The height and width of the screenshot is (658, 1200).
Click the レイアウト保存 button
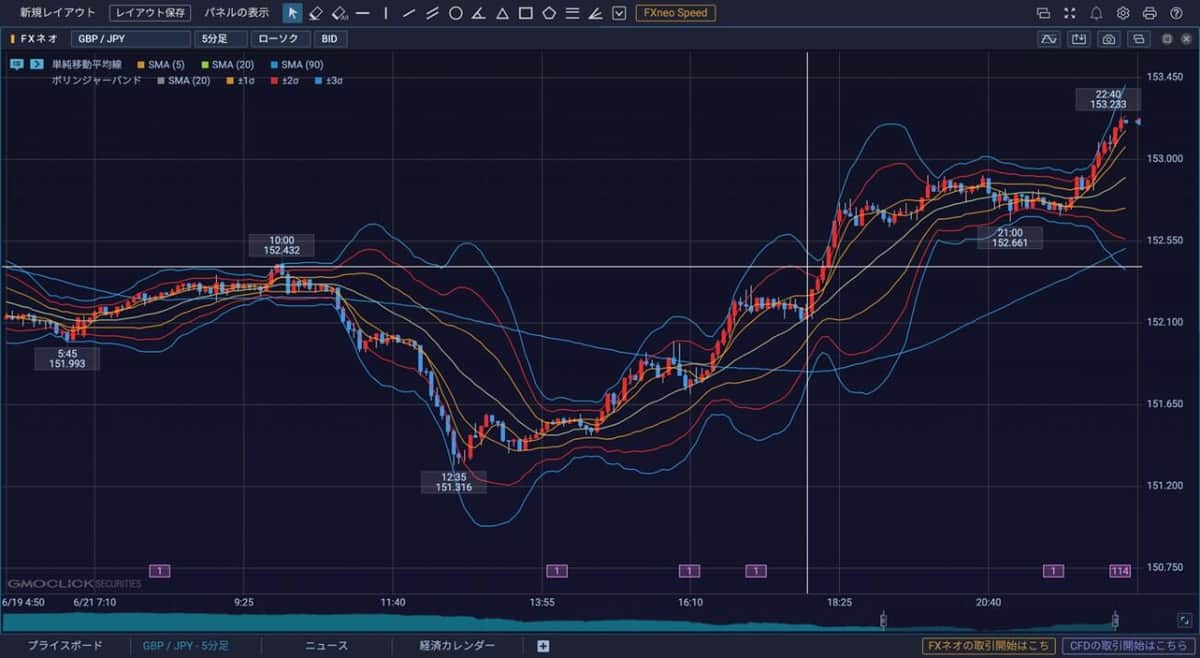(150, 13)
